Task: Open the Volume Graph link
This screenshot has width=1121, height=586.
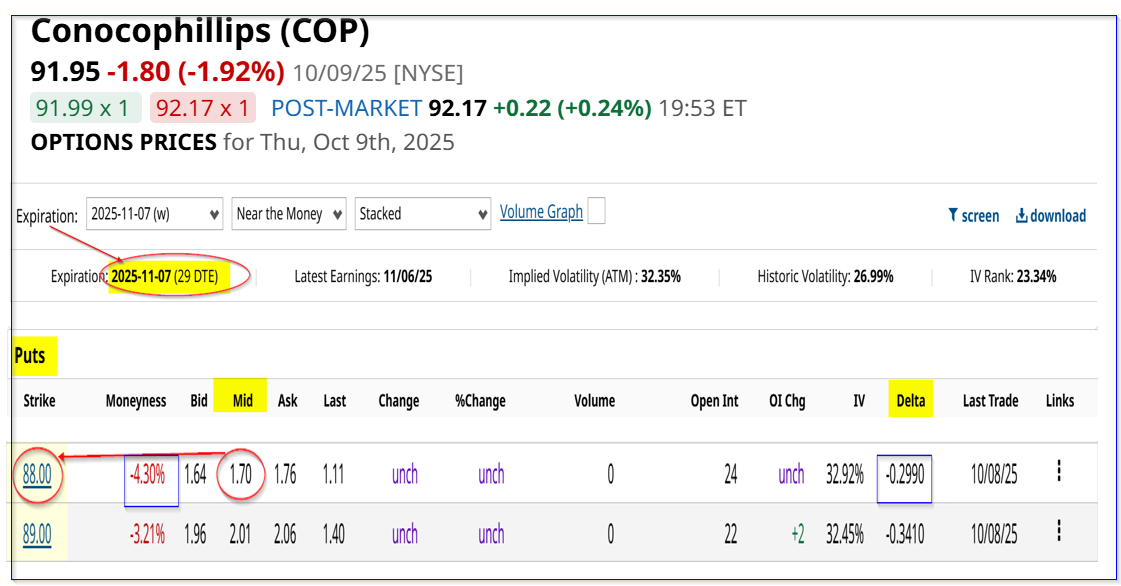Action: [541, 212]
